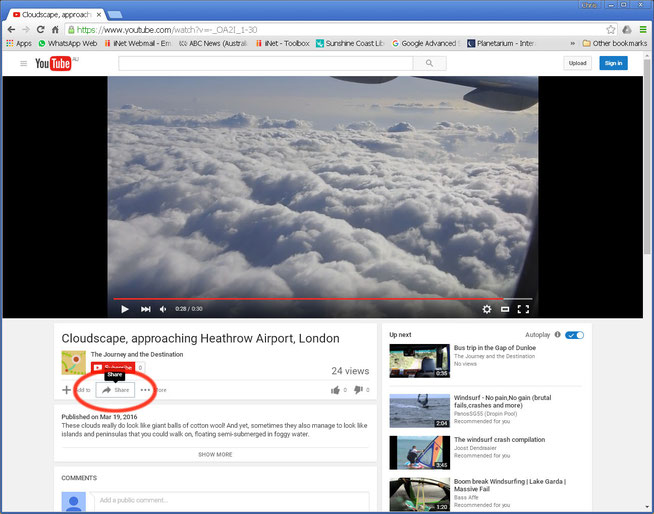Open Boom break Windsurfing Lake Garda title

pos(510,485)
